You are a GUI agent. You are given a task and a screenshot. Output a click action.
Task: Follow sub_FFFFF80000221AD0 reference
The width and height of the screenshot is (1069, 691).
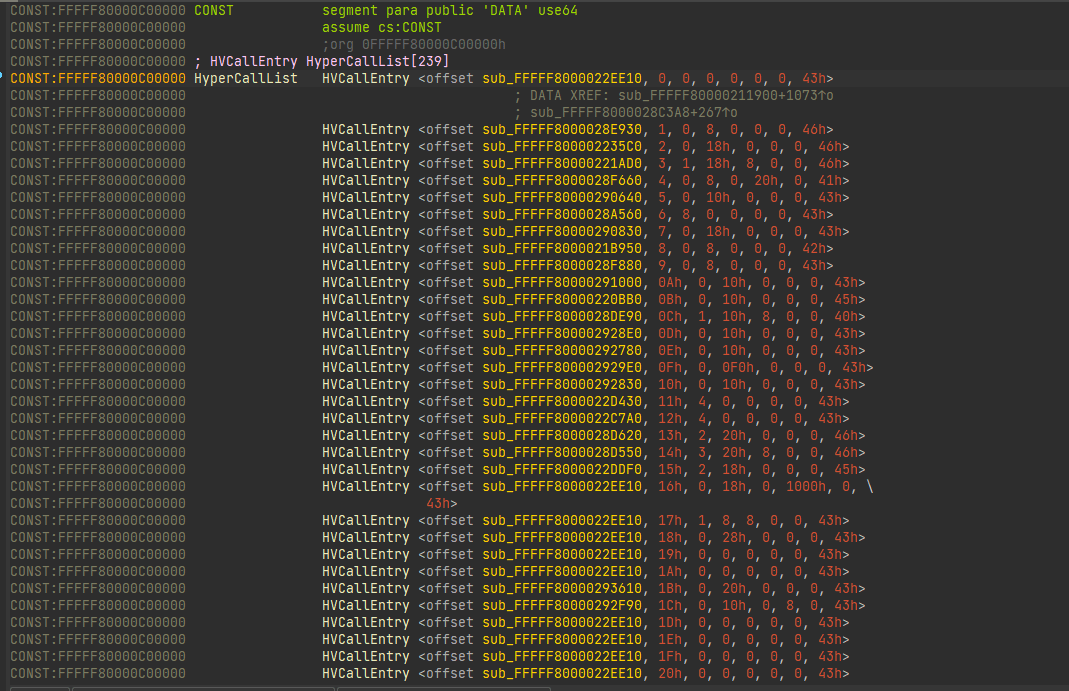562,164
